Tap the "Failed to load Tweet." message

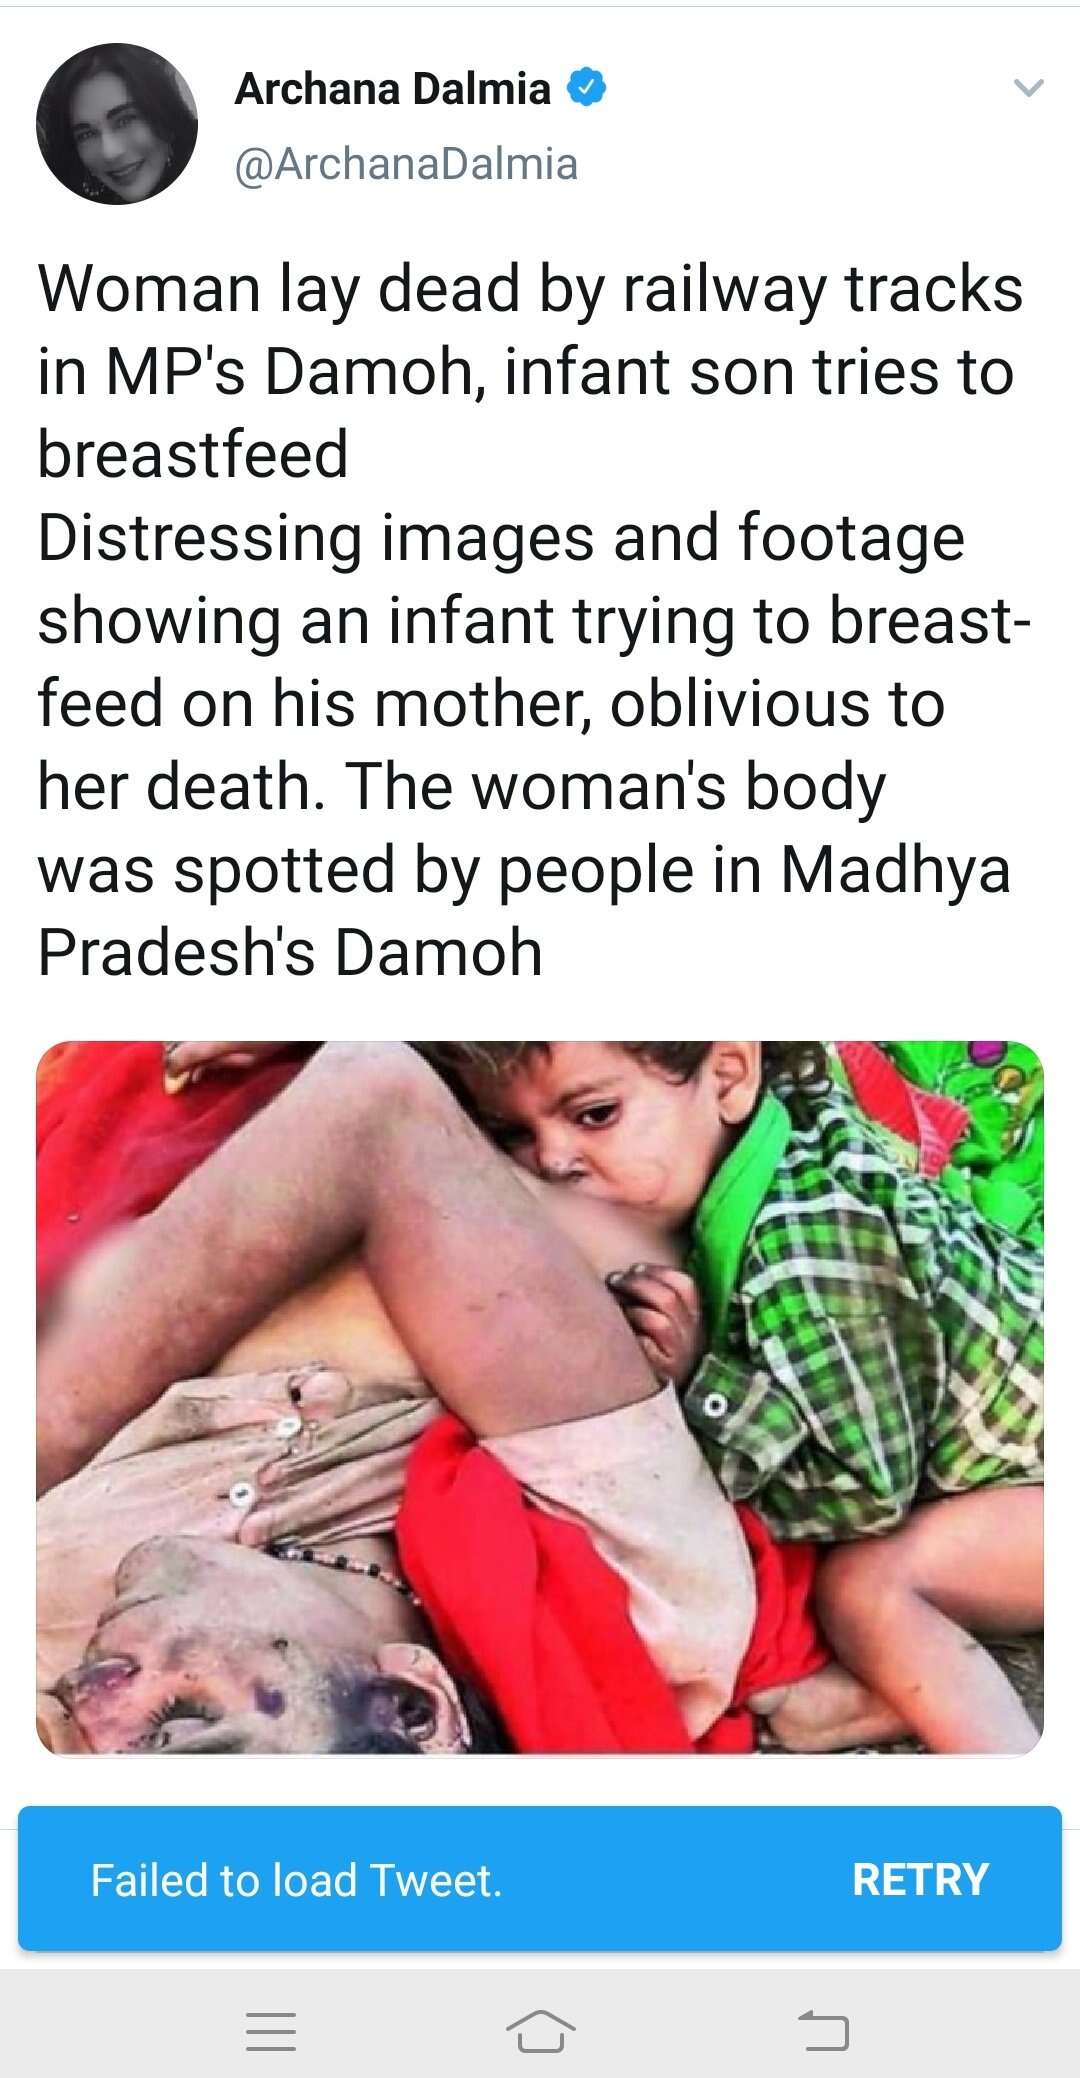296,1880
